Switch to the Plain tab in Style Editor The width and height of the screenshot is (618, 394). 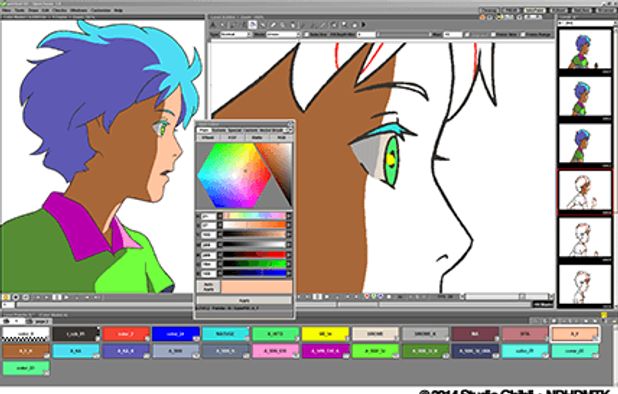point(204,130)
